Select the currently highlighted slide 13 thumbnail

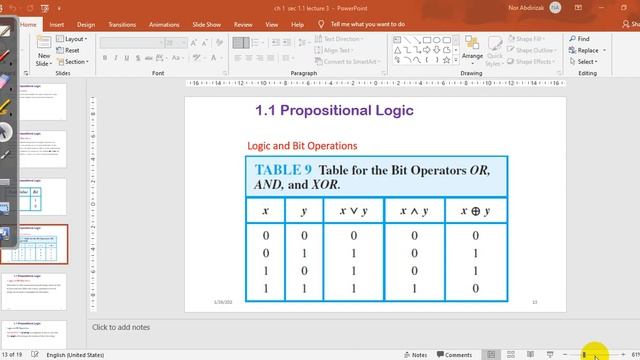(34, 244)
